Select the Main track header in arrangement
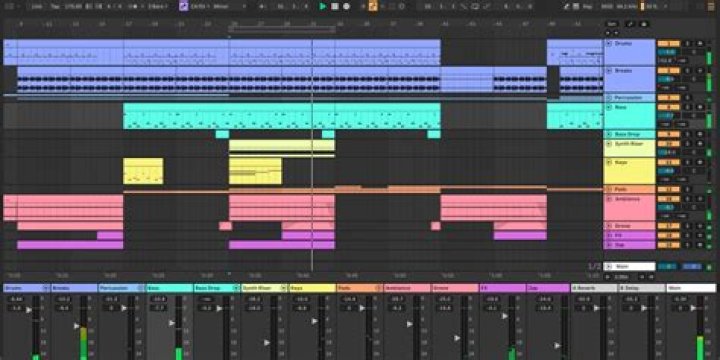Screen dimensions: 720x360 point(629,266)
